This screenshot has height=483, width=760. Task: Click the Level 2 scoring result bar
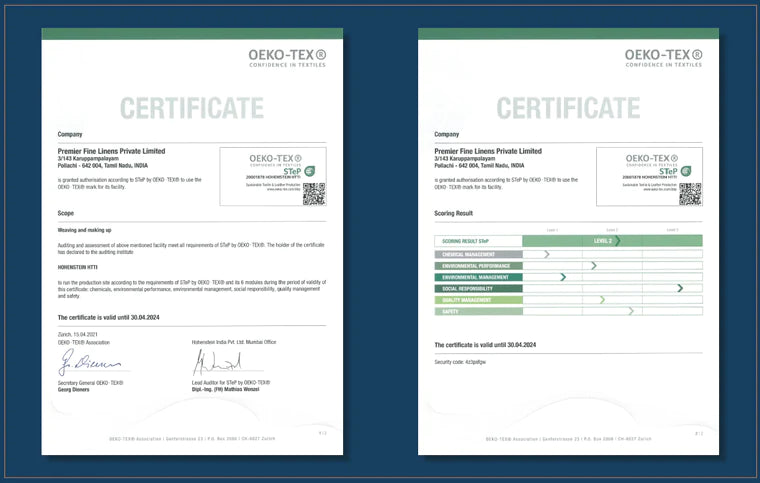[x=612, y=241]
